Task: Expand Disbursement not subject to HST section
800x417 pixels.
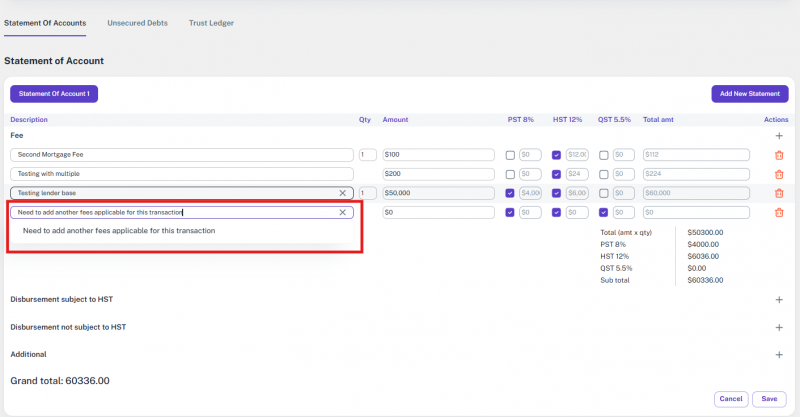Action: [779, 327]
